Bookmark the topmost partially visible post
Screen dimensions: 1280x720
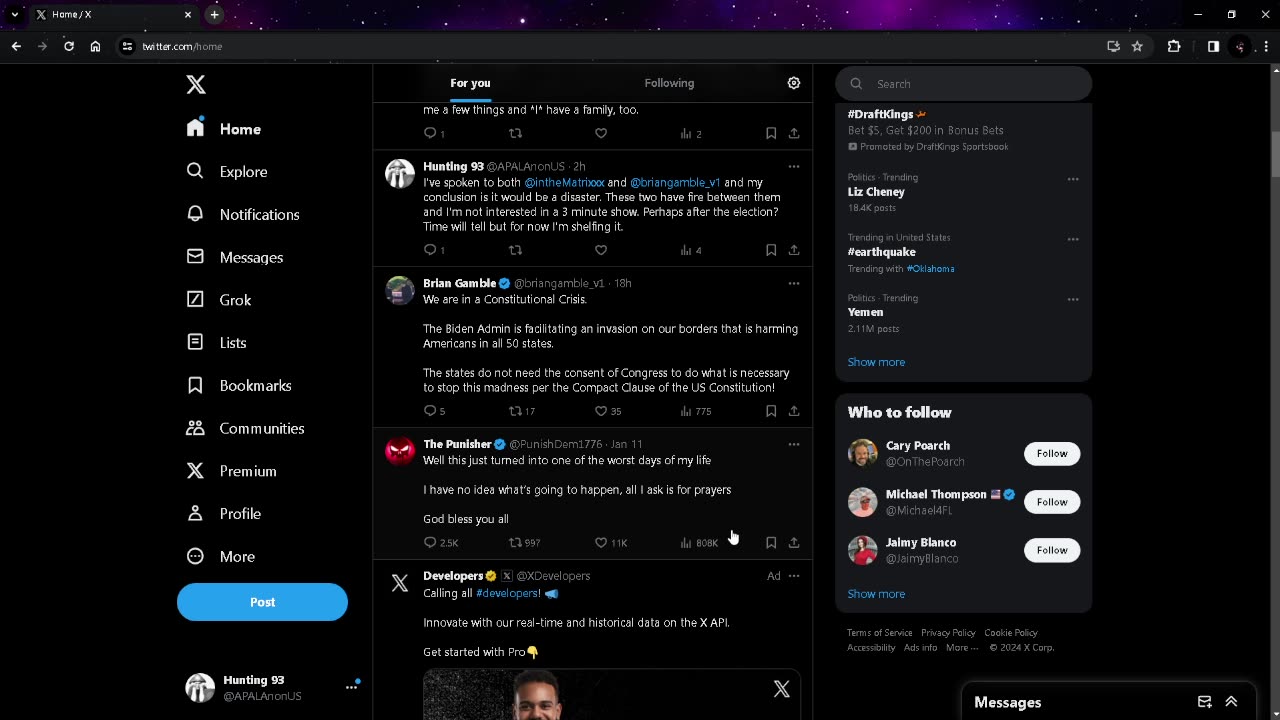click(771, 133)
